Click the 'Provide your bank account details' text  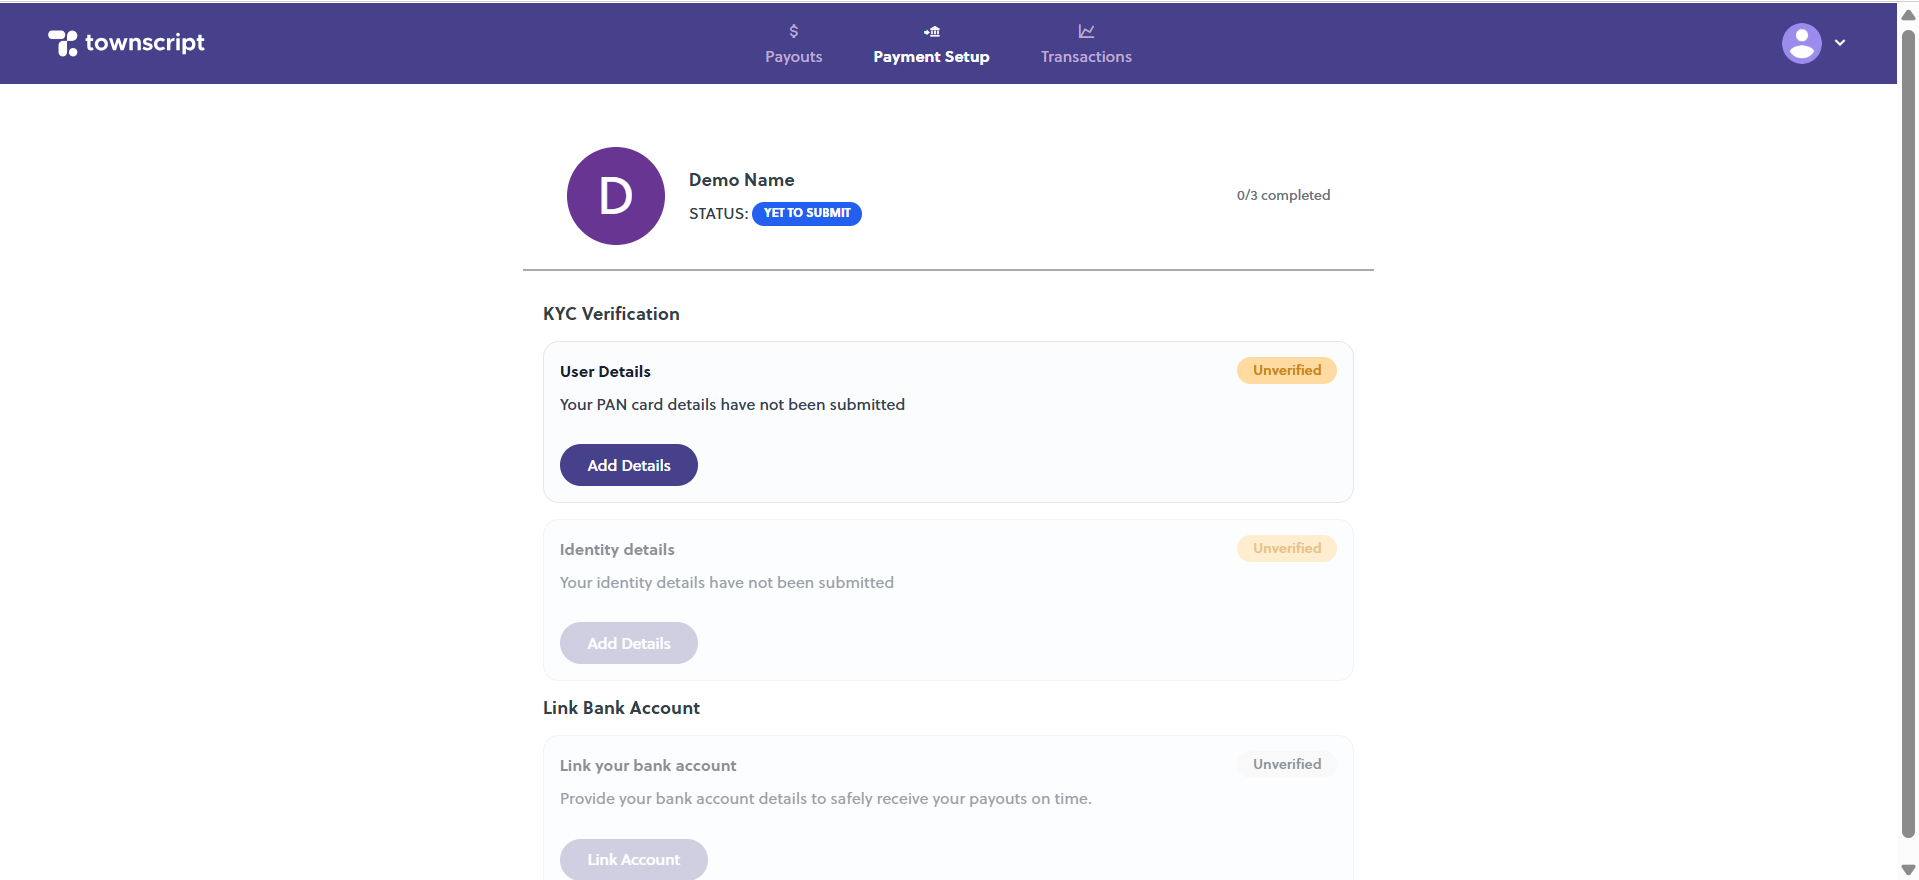tap(826, 798)
